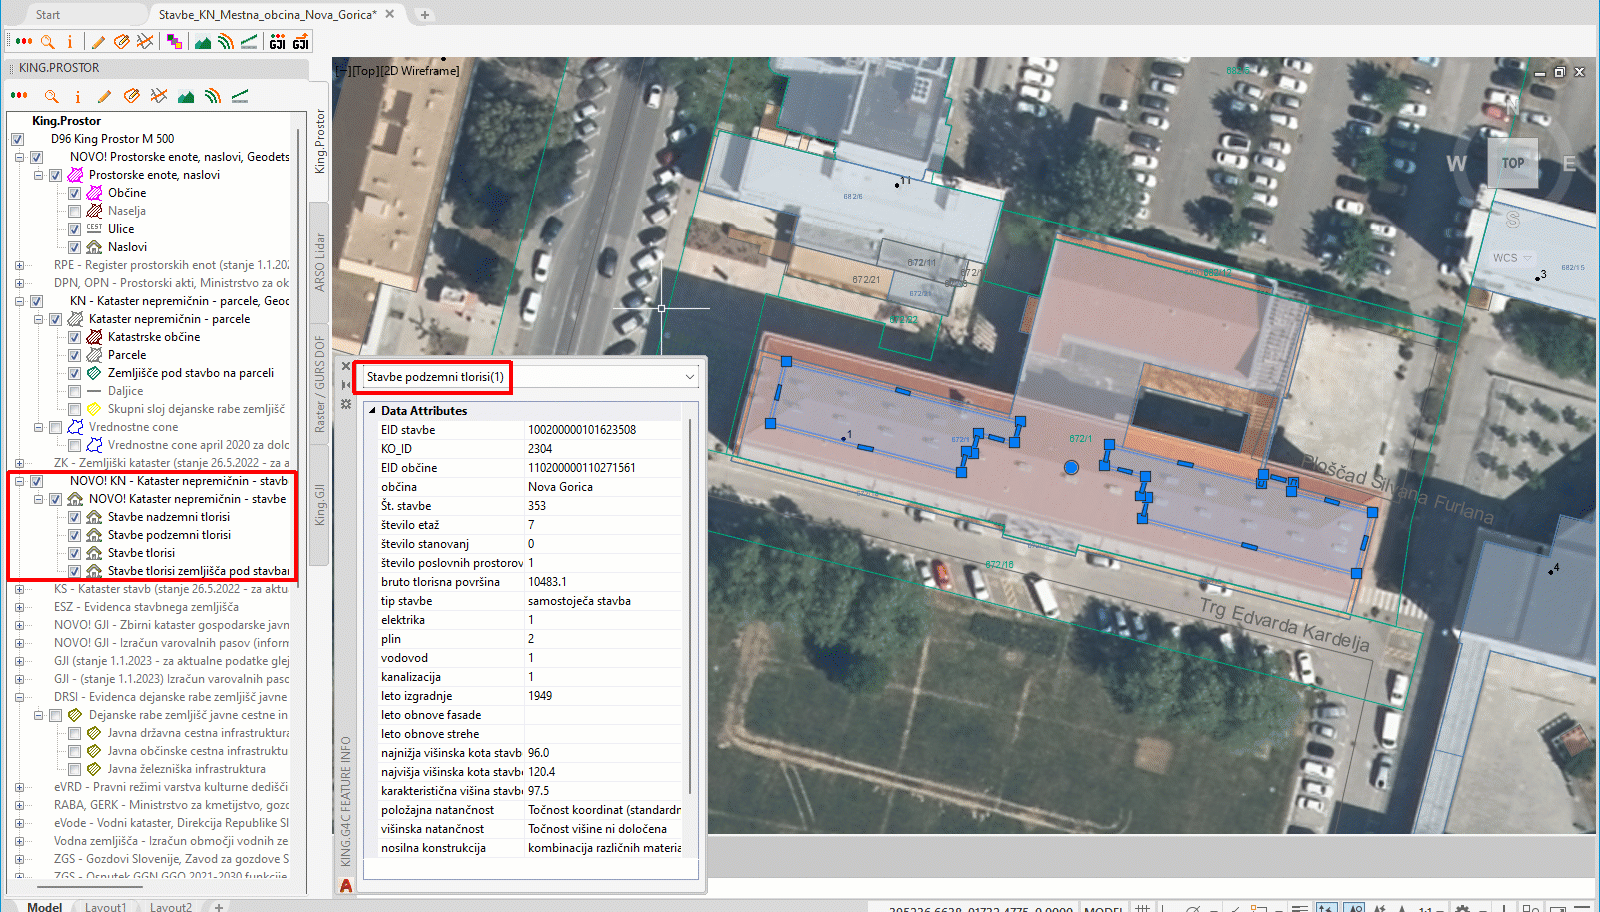Click the green-orange arcs icon in the top toolbar

(226, 41)
